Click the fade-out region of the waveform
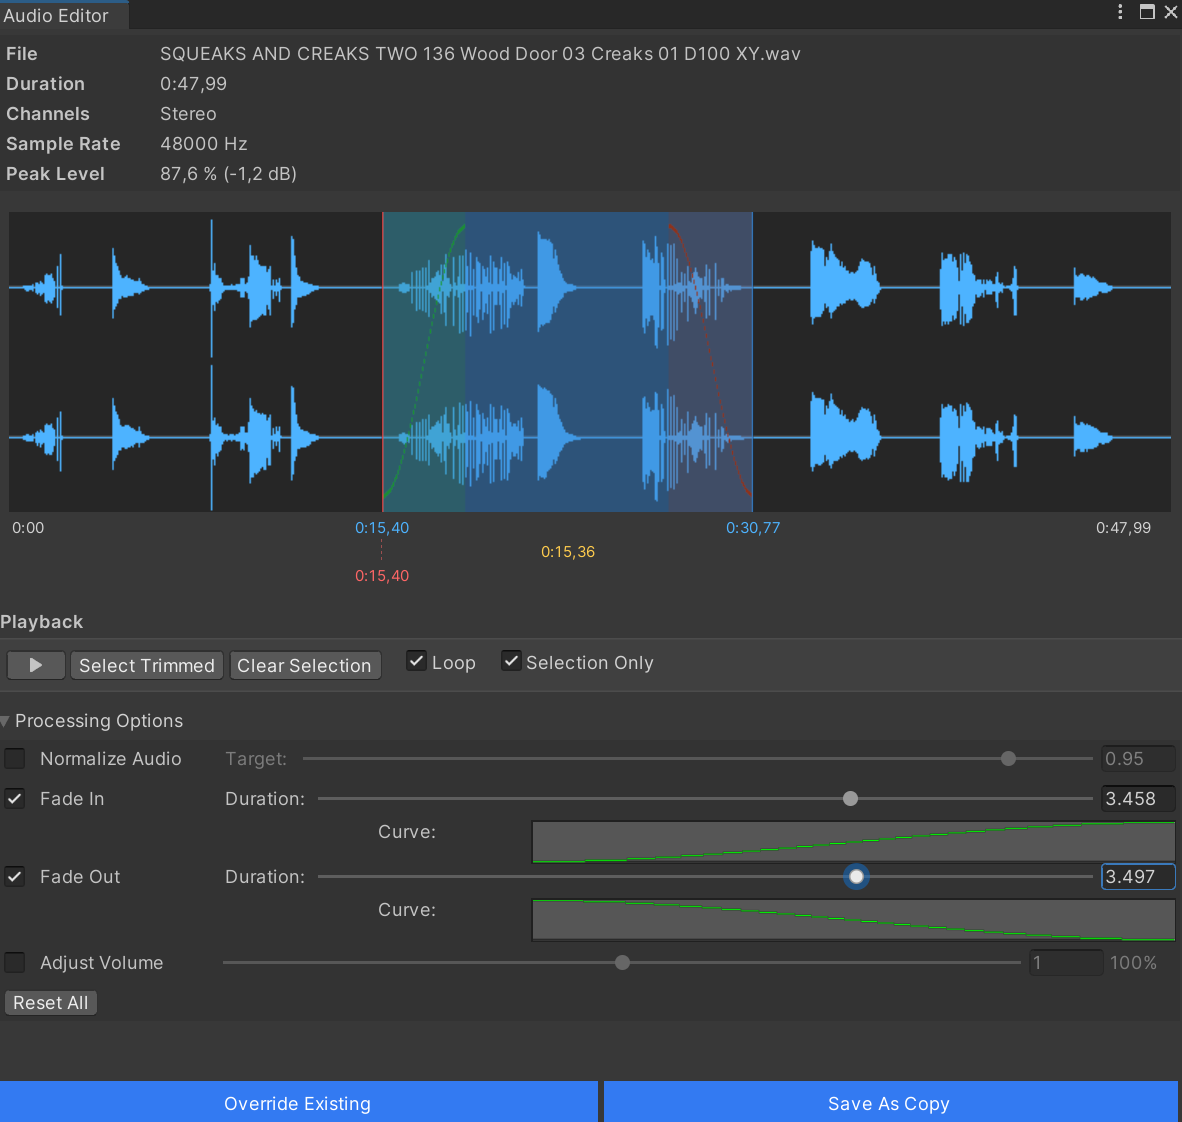 (x=711, y=362)
